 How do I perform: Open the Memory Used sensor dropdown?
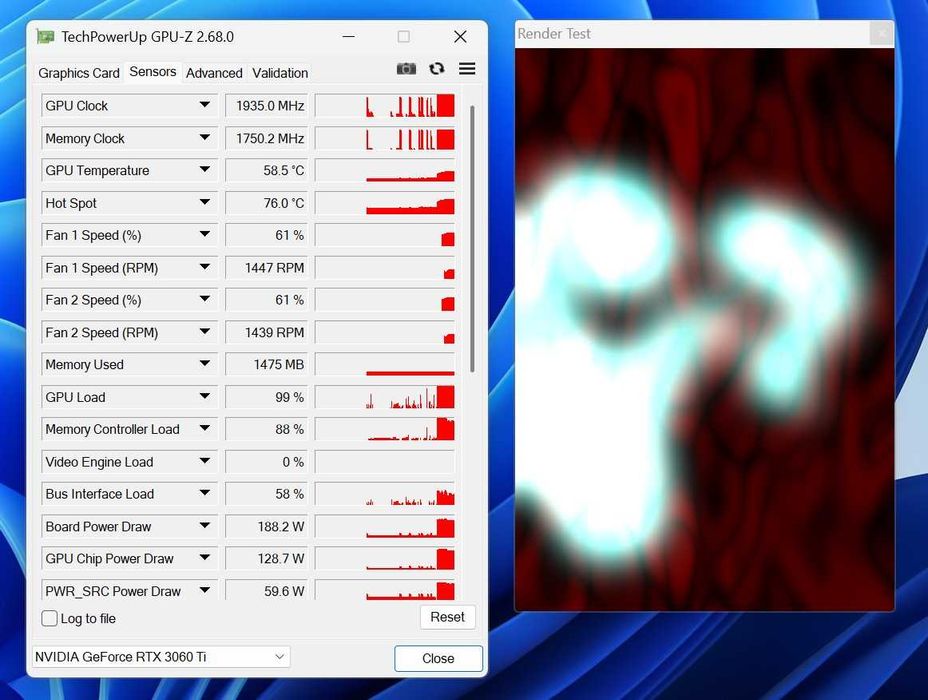(x=205, y=363)
